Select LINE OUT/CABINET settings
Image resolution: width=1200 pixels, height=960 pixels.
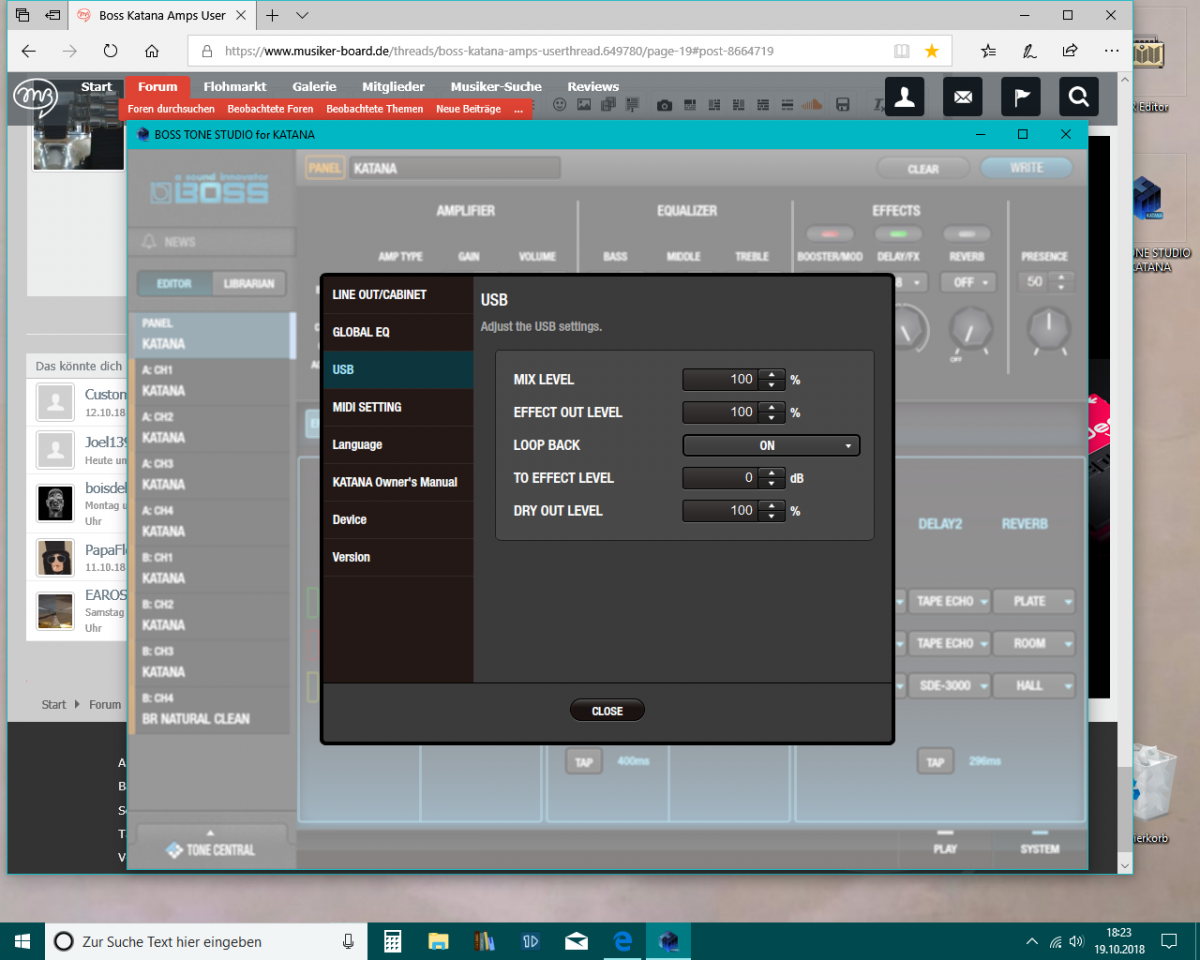tap(398, 295)
